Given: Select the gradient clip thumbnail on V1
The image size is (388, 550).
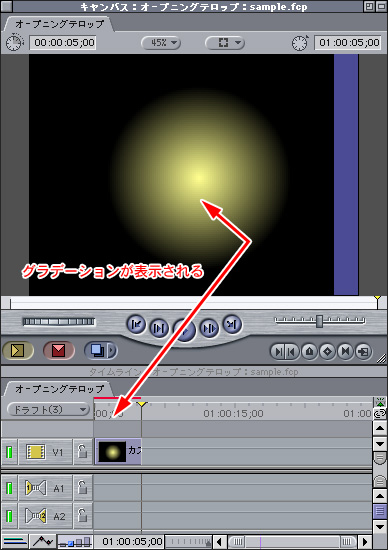Looking at the screenshot, I should point(112,451).
